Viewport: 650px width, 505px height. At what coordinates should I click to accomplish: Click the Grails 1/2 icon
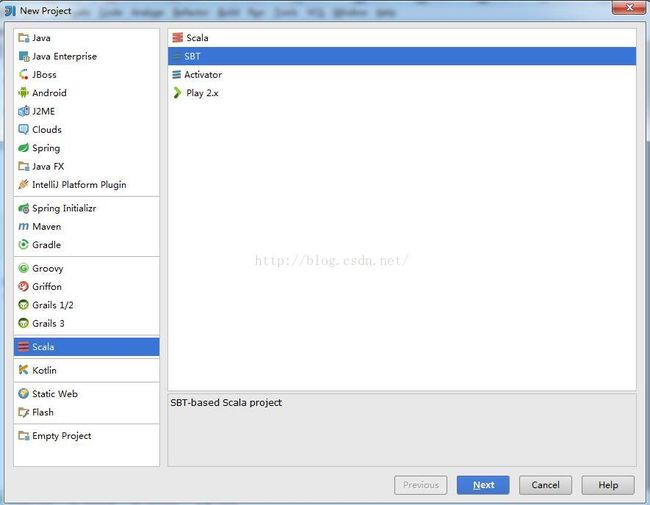(x=24, y=305)
